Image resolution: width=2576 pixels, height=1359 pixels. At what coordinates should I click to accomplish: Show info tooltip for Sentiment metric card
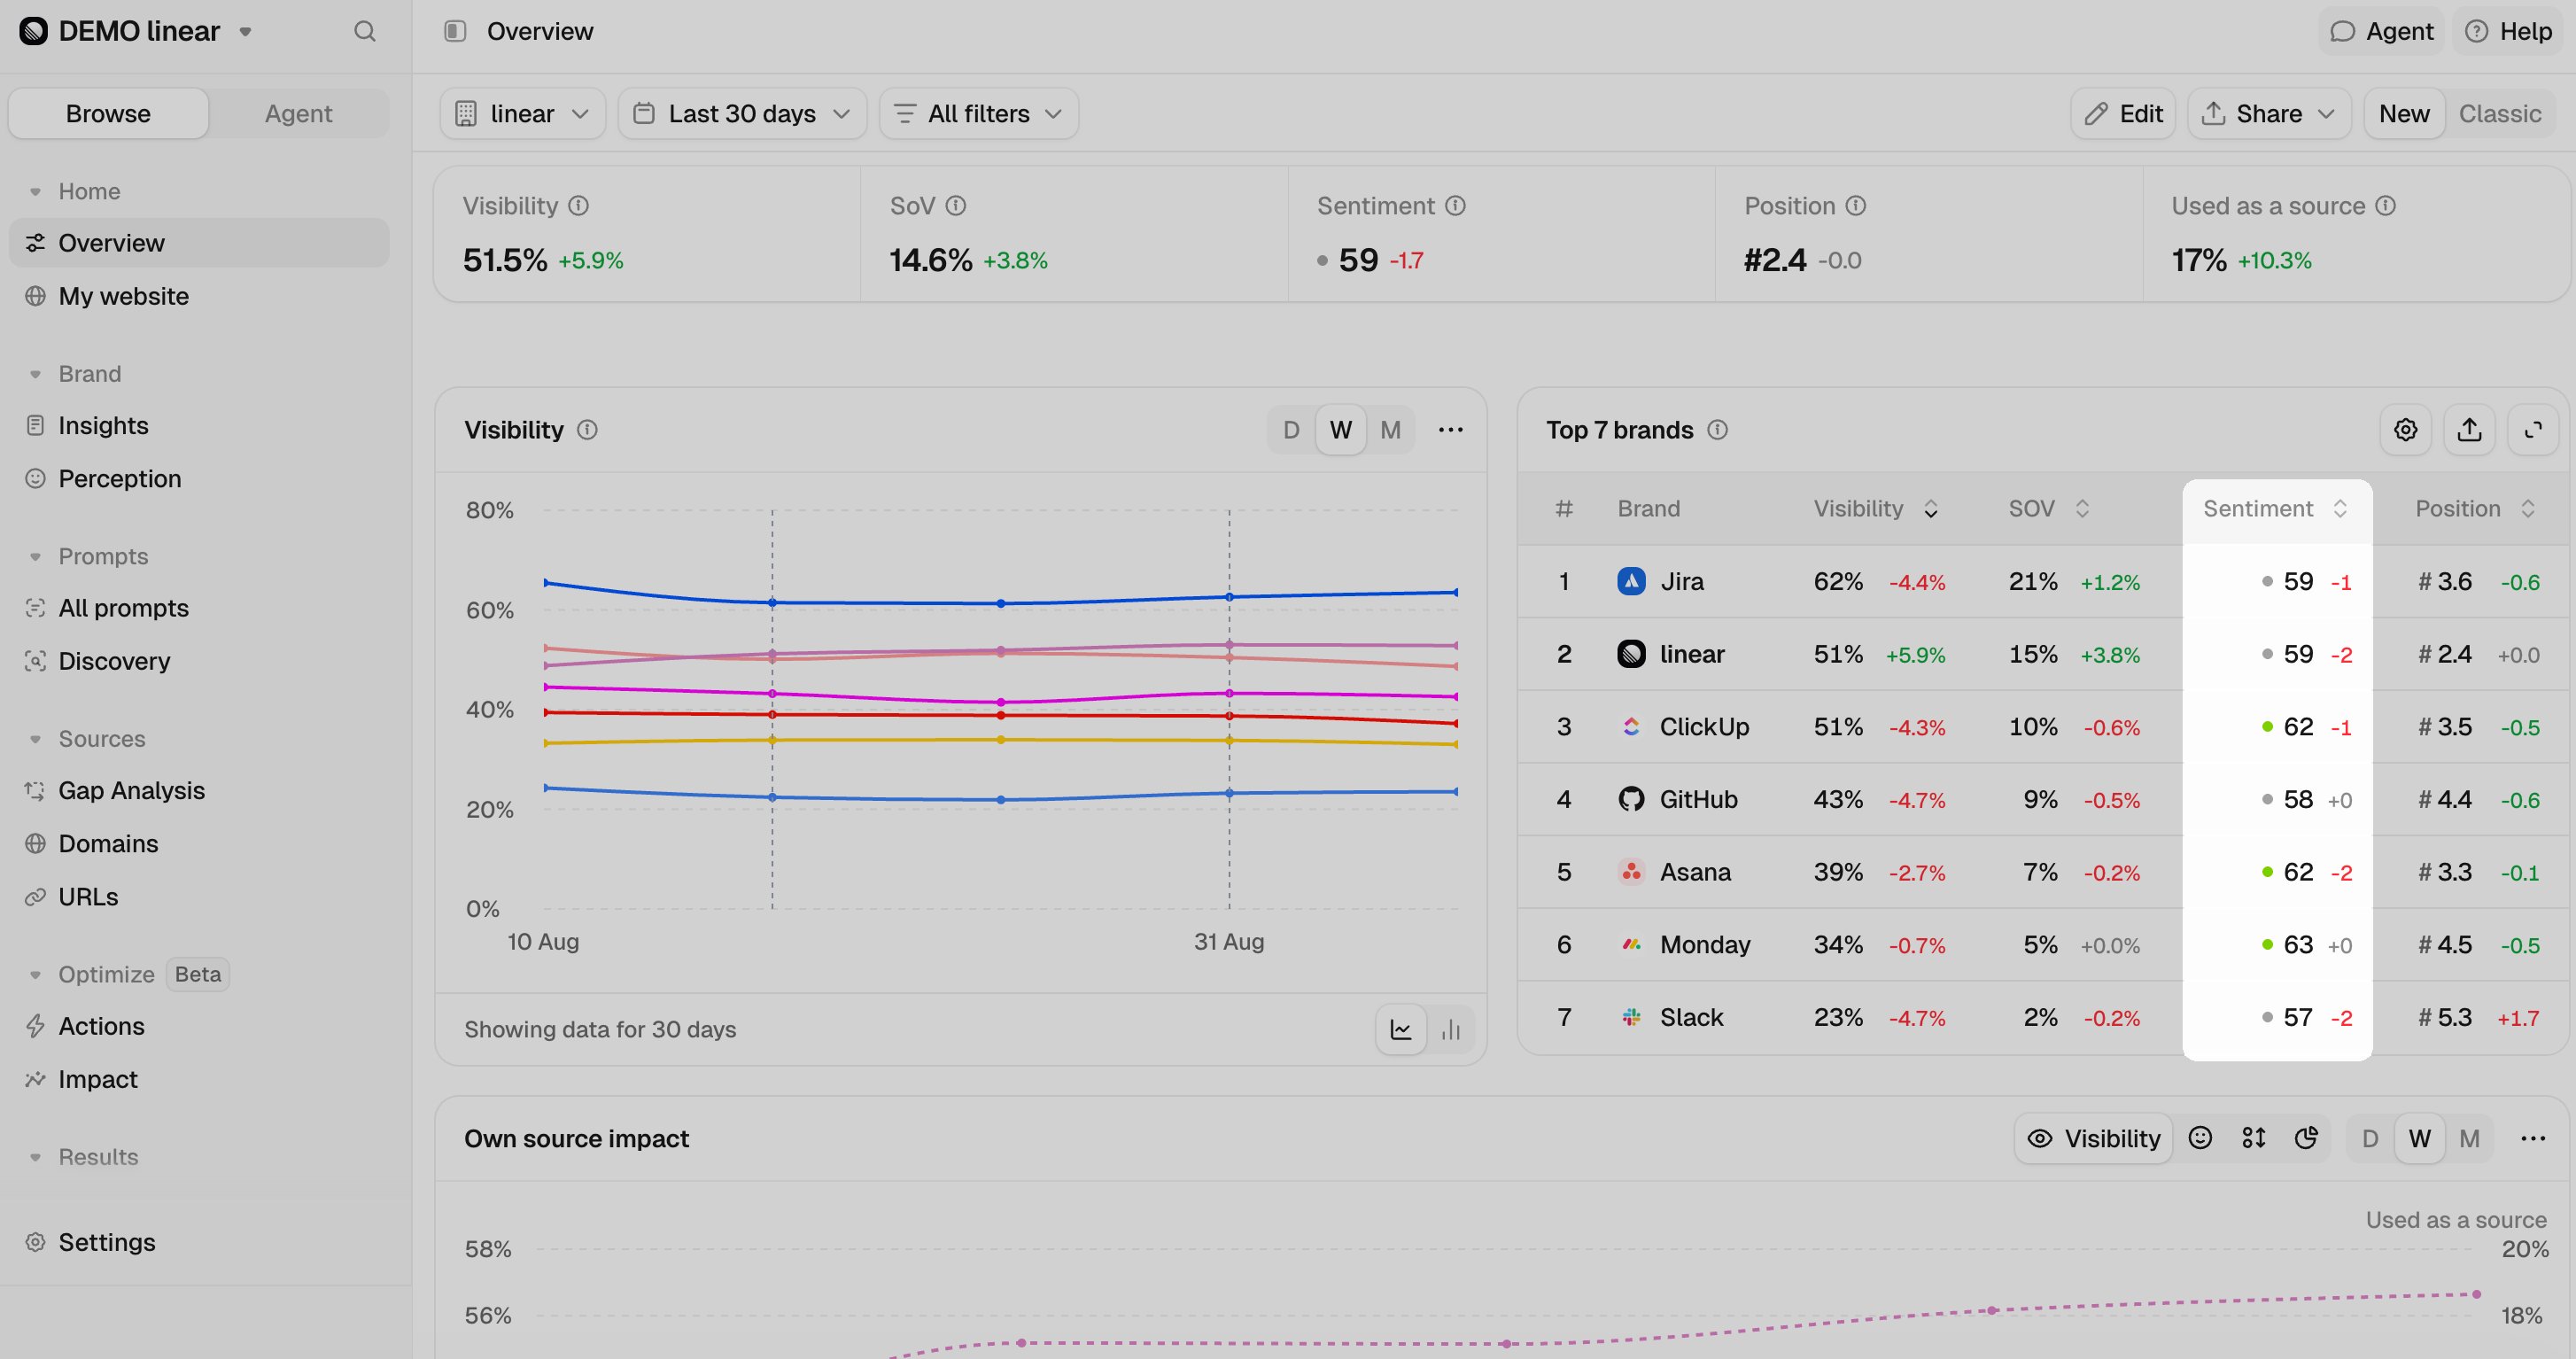pos(1456,205)
